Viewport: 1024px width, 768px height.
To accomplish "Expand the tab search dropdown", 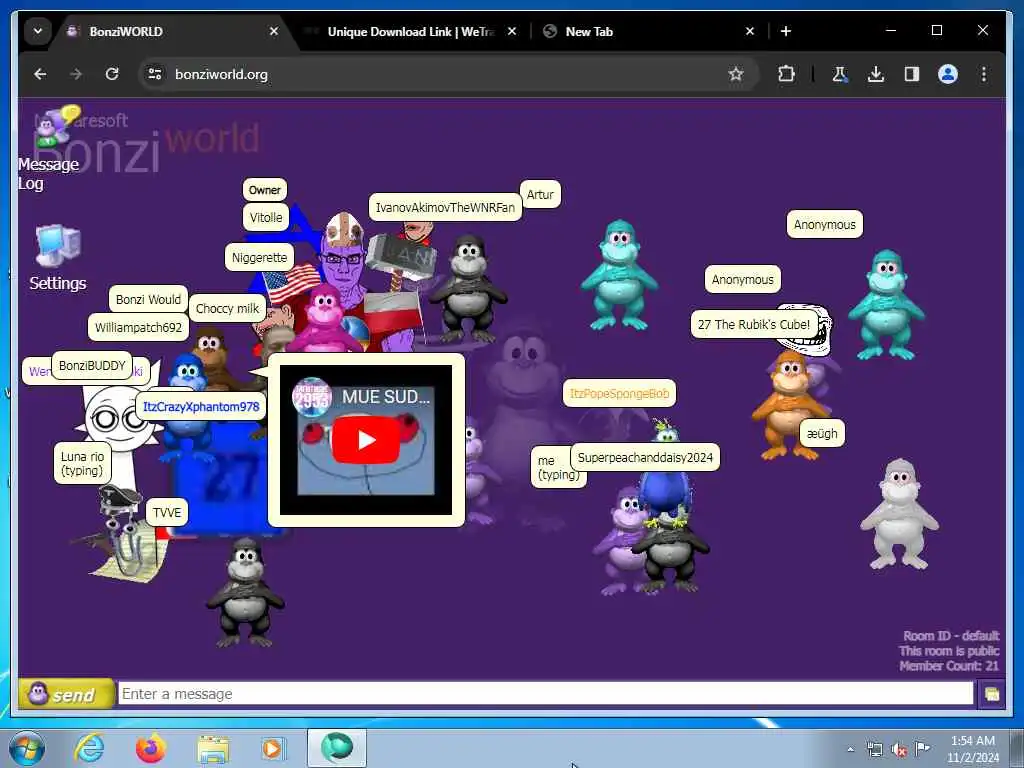I will [38, 31].
